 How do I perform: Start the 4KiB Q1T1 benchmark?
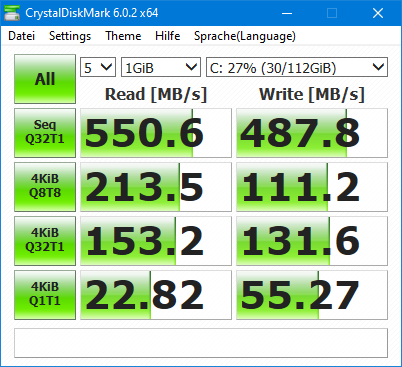[x=45, y=295]
